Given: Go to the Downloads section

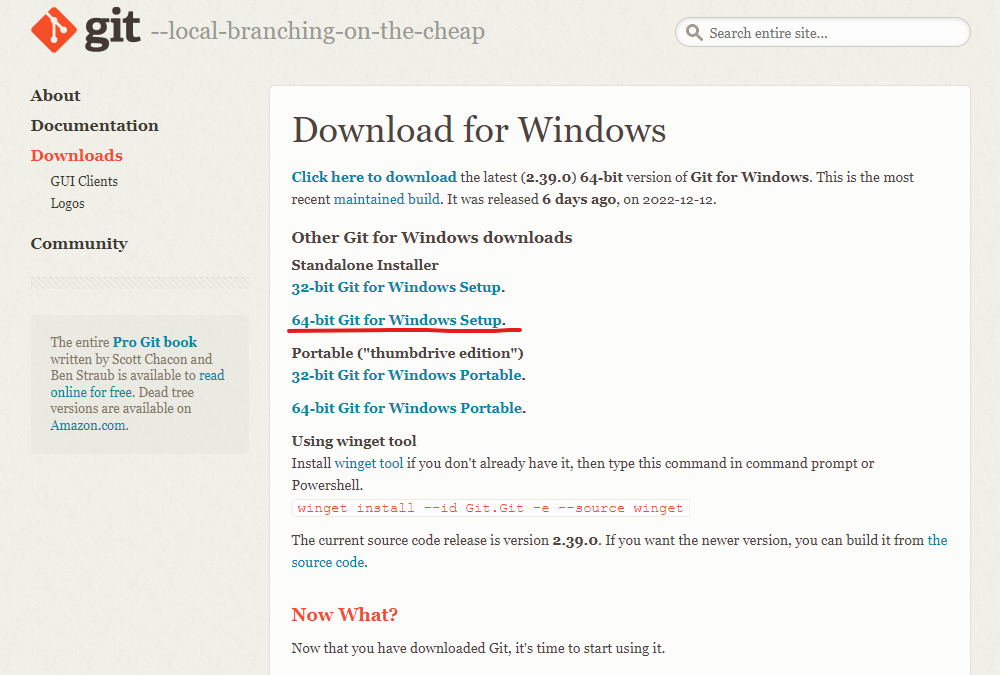Looking at the screenshot, I should click(x=77, y=156).
